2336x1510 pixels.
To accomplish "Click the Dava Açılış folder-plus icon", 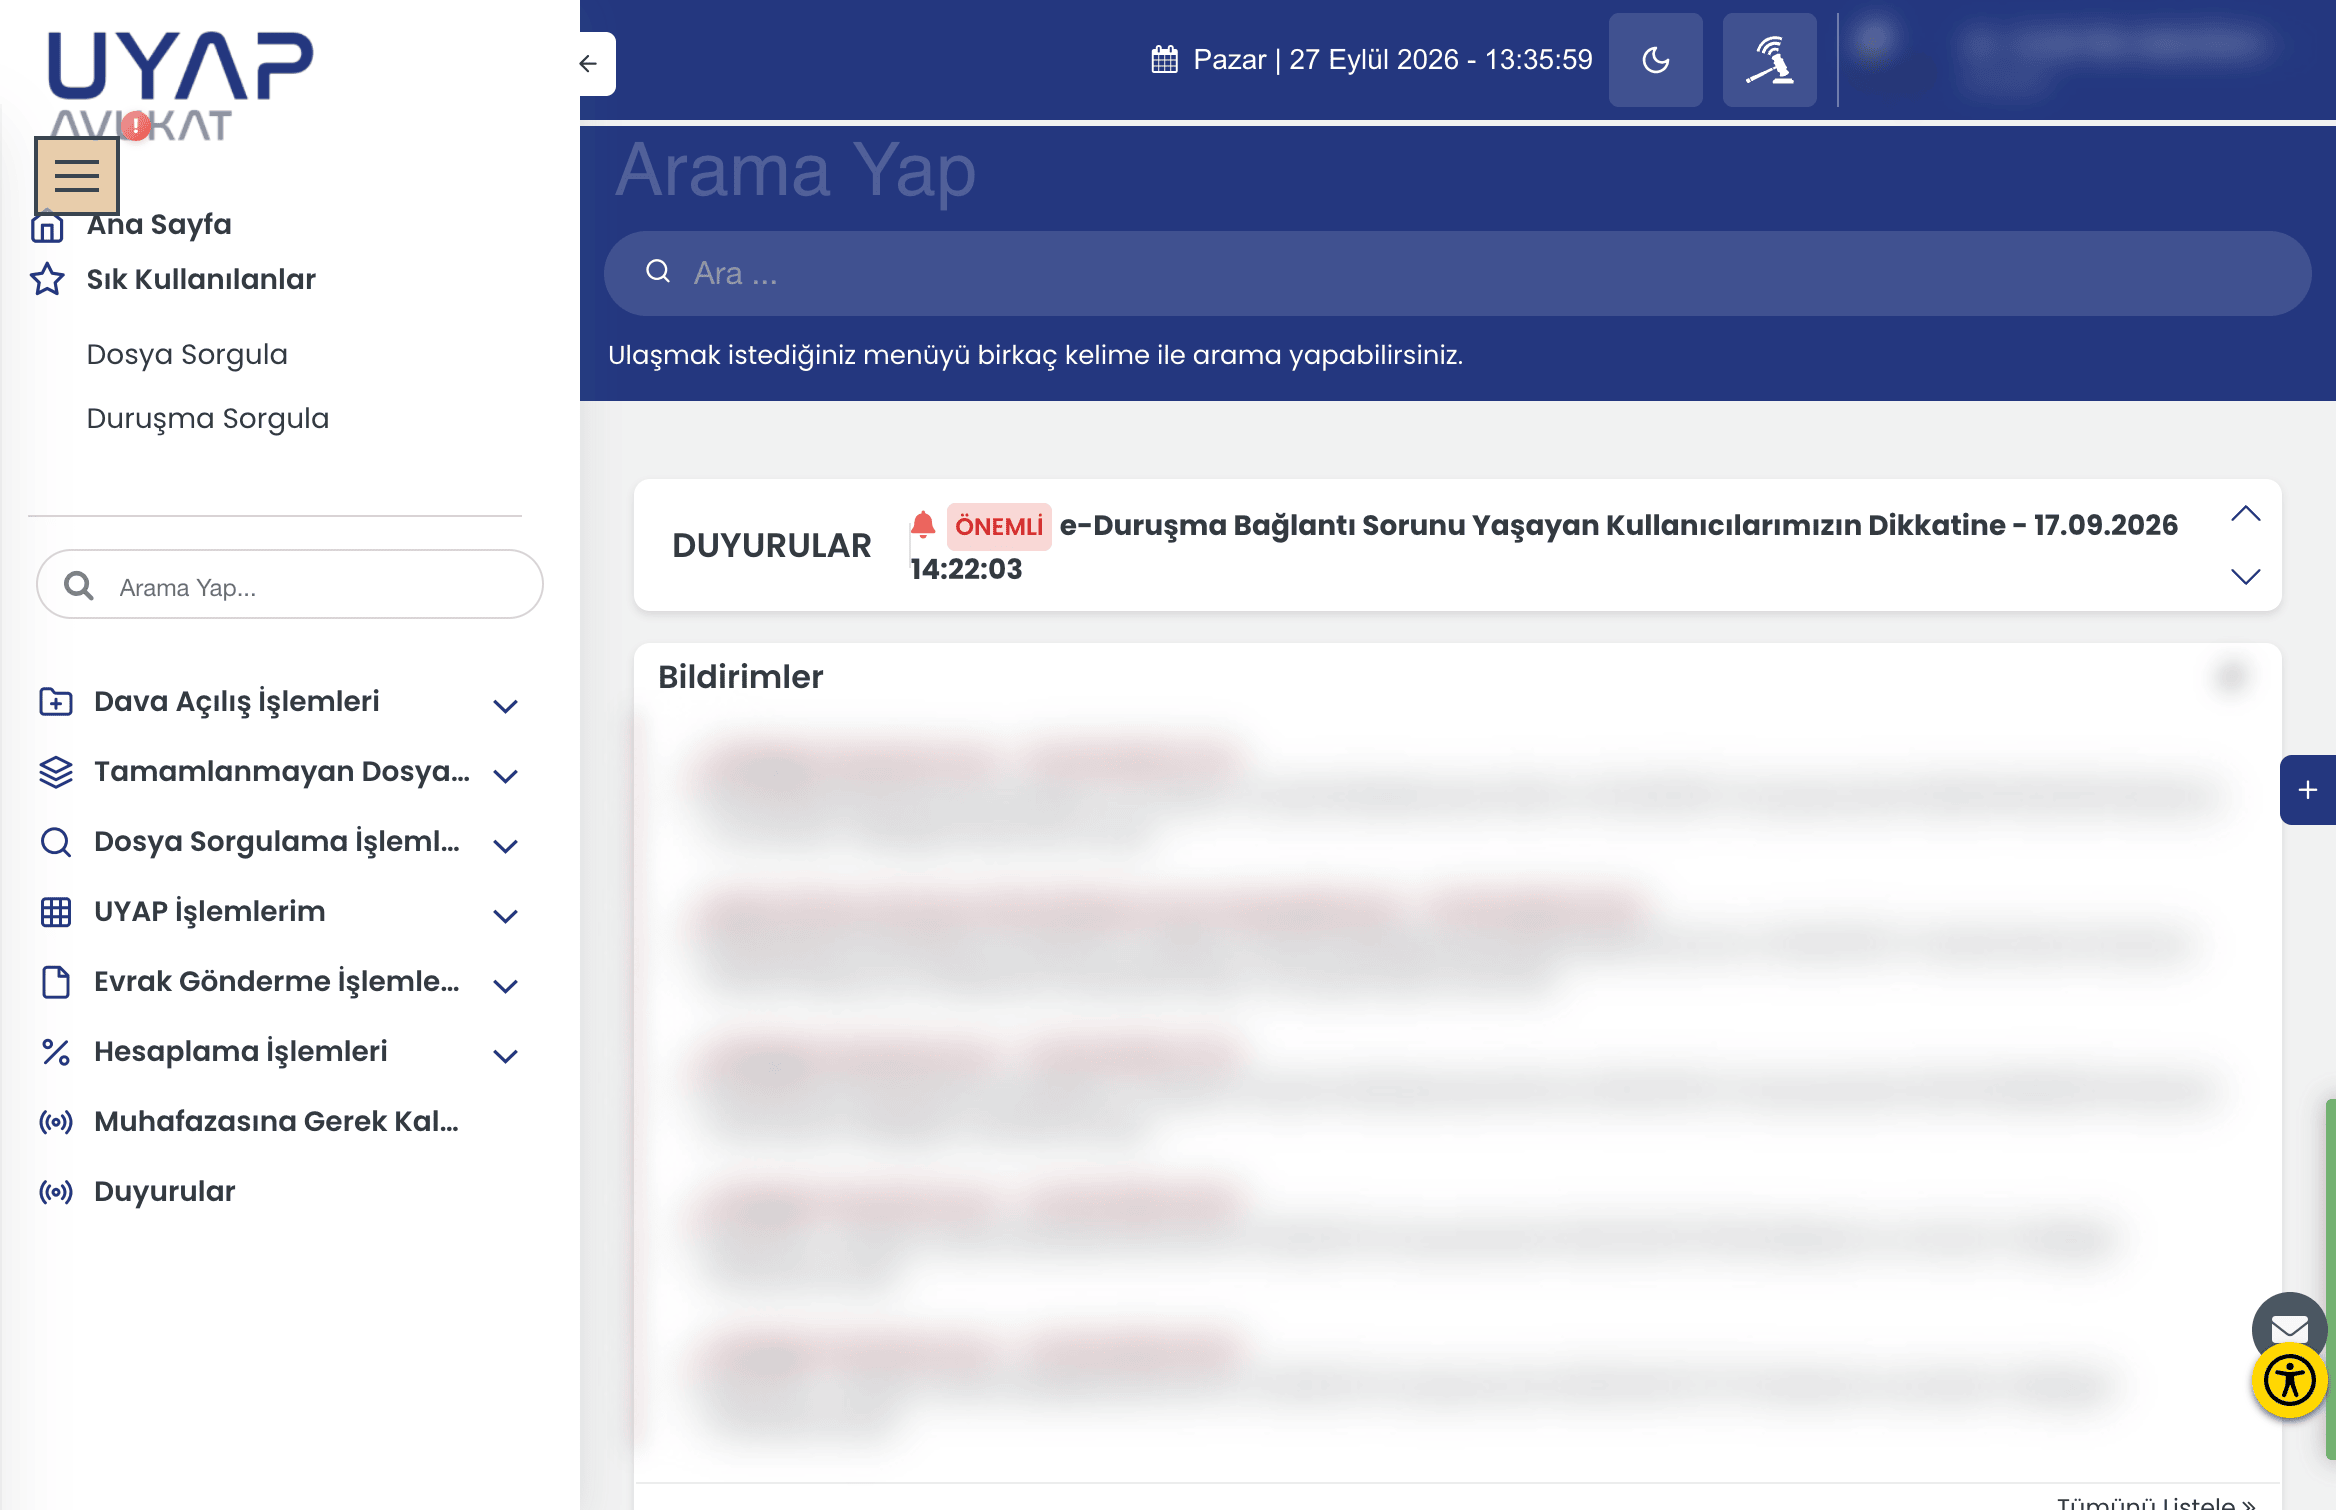I will [56, 702].
